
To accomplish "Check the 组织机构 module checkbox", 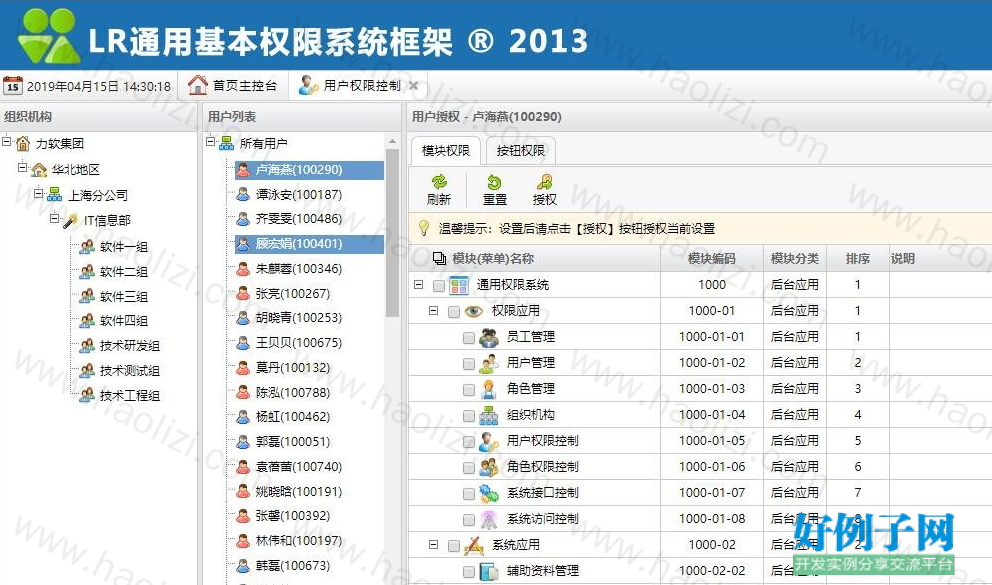I will click(x=469, y=416).
